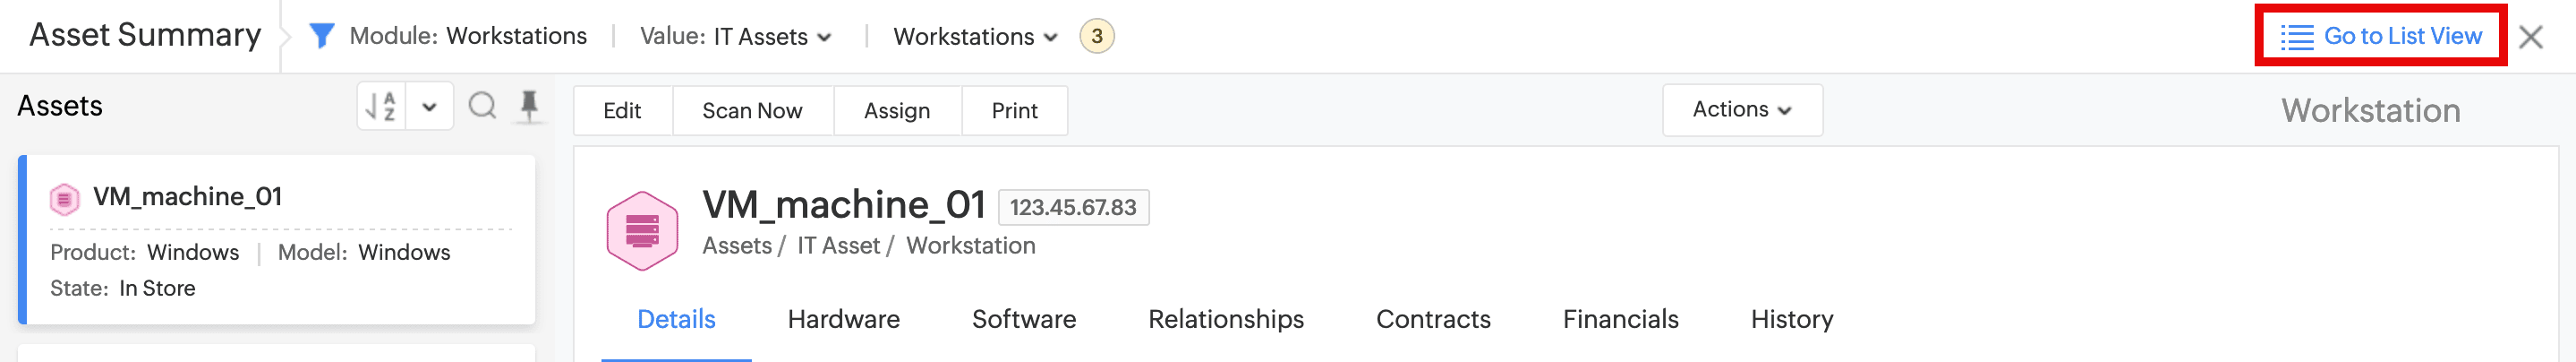Image resolution: width=2576 pixels, height=362 pixels.
Task: Open the Workstations filter dropdown
Action: [x=1050, y=37]
